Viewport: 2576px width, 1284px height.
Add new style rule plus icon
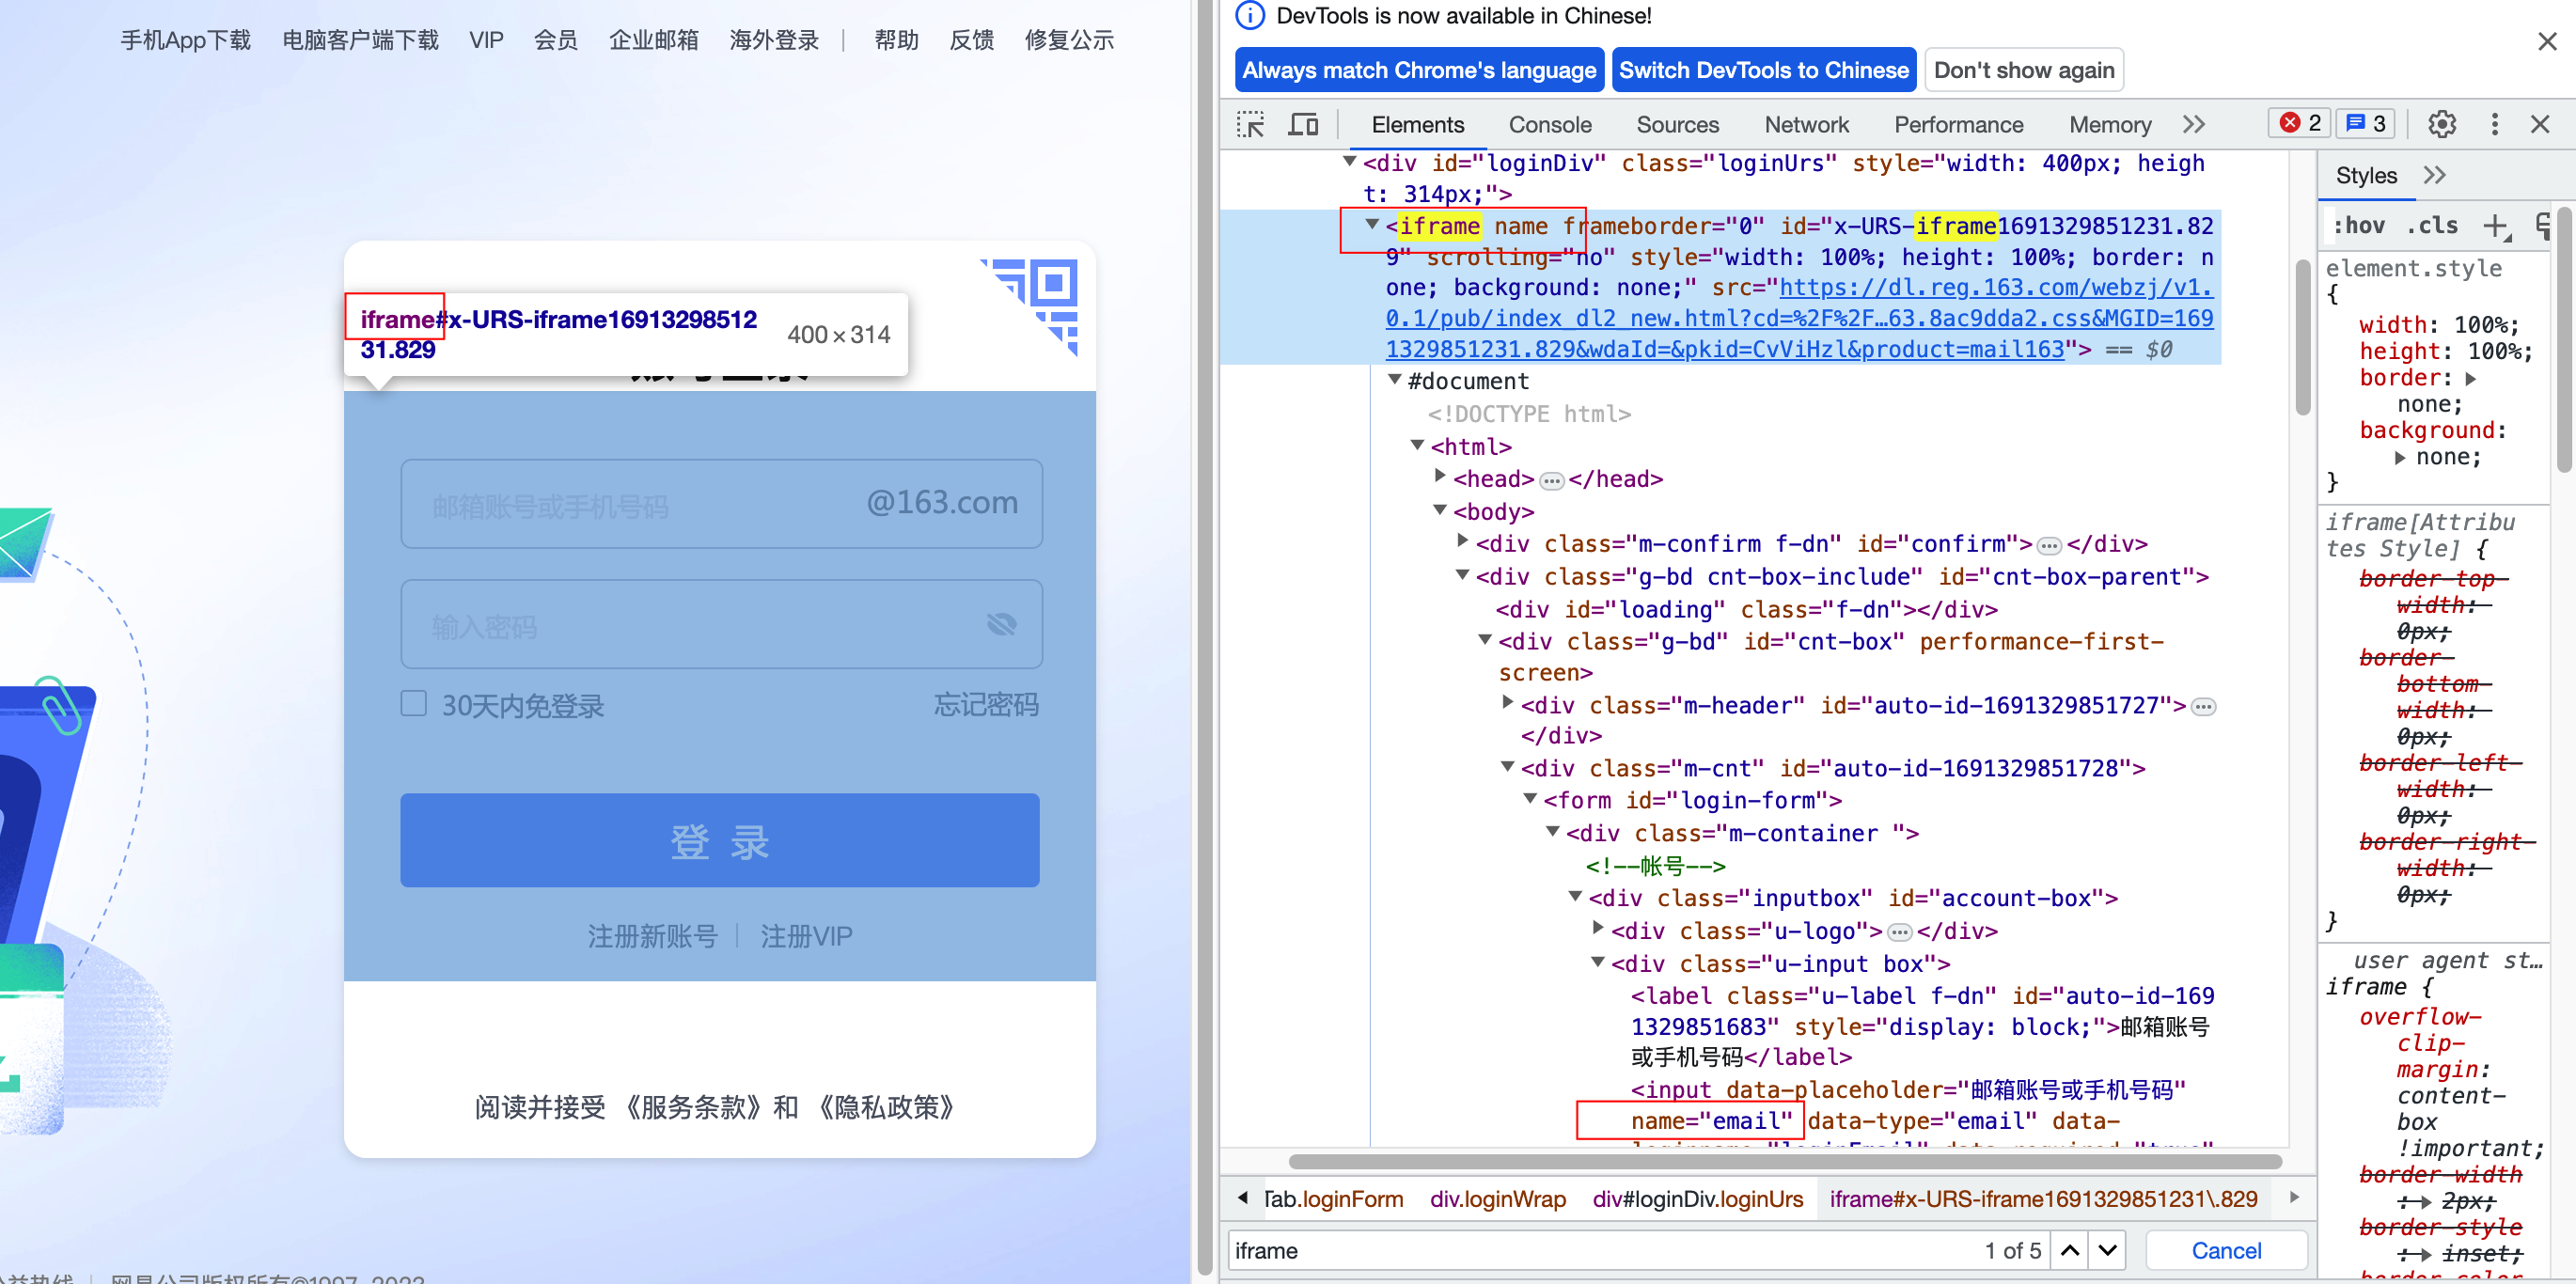(2496, 226)
